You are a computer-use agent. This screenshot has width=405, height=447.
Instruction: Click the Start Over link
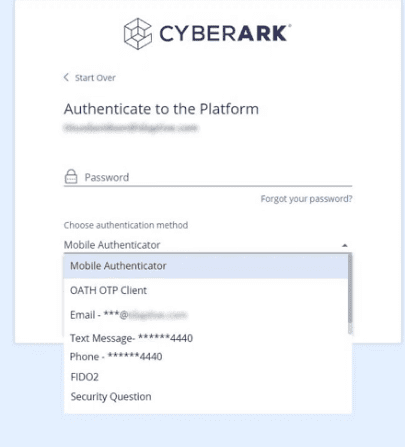tap(95, 78)
